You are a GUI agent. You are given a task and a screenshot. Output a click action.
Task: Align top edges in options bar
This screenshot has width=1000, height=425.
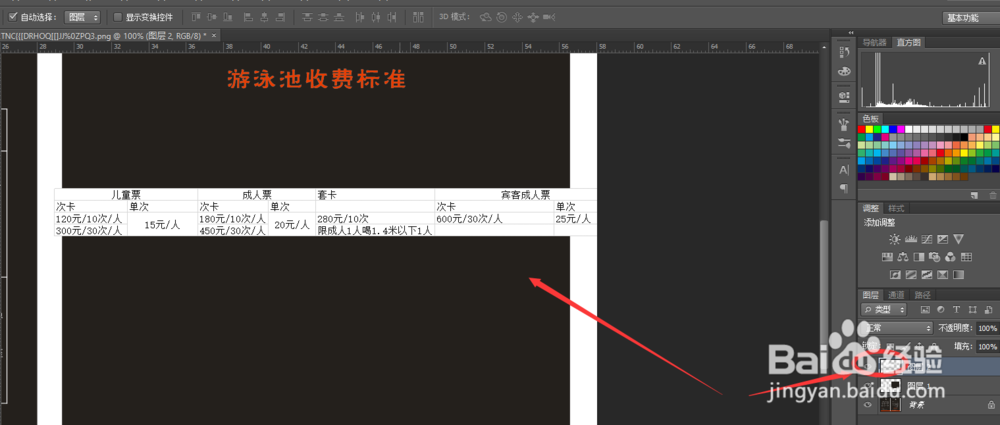196,17
